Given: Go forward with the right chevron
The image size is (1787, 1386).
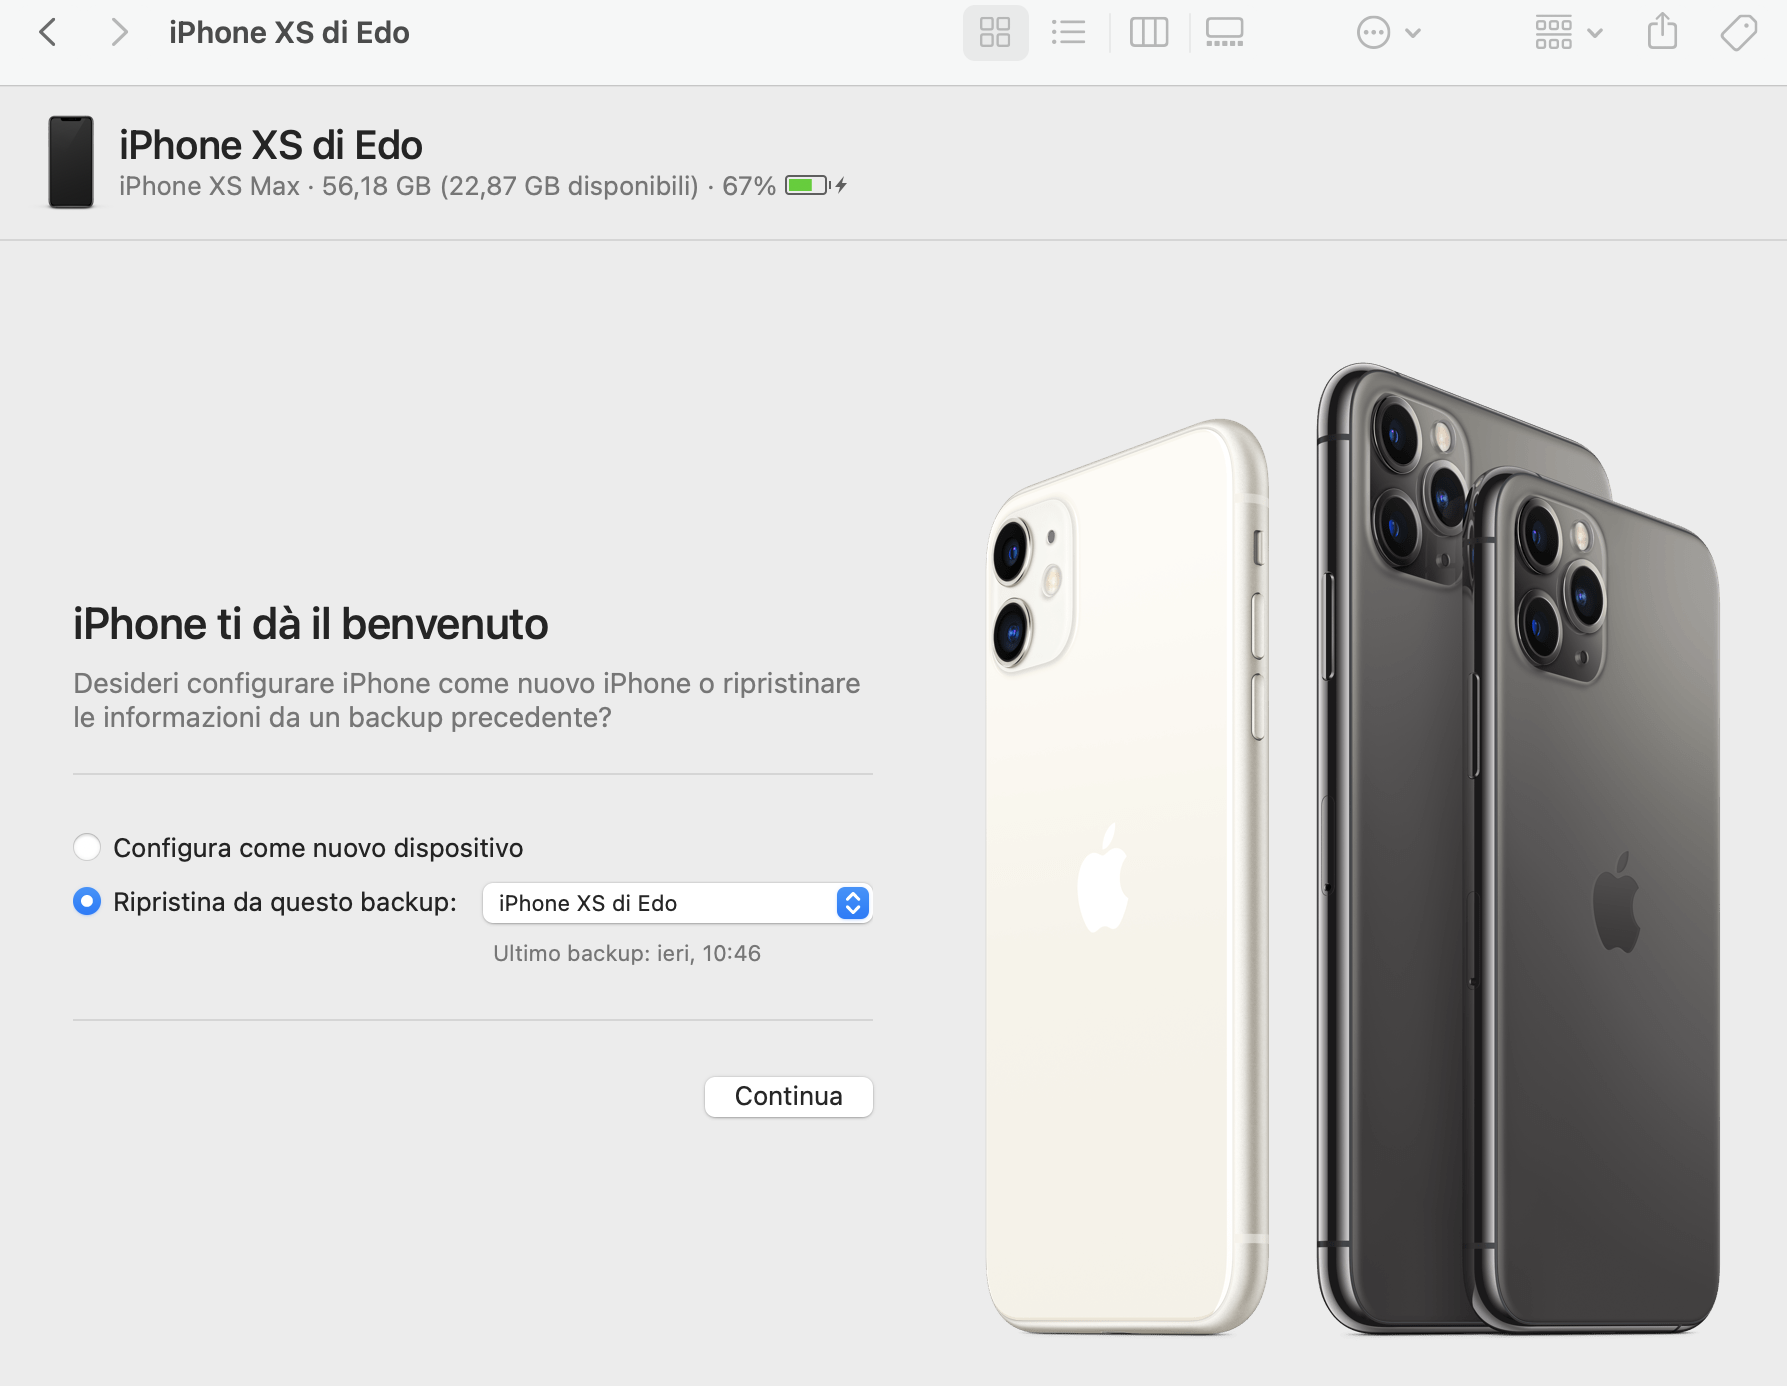Looking at the screenshot, I should [x=119, y=33].
